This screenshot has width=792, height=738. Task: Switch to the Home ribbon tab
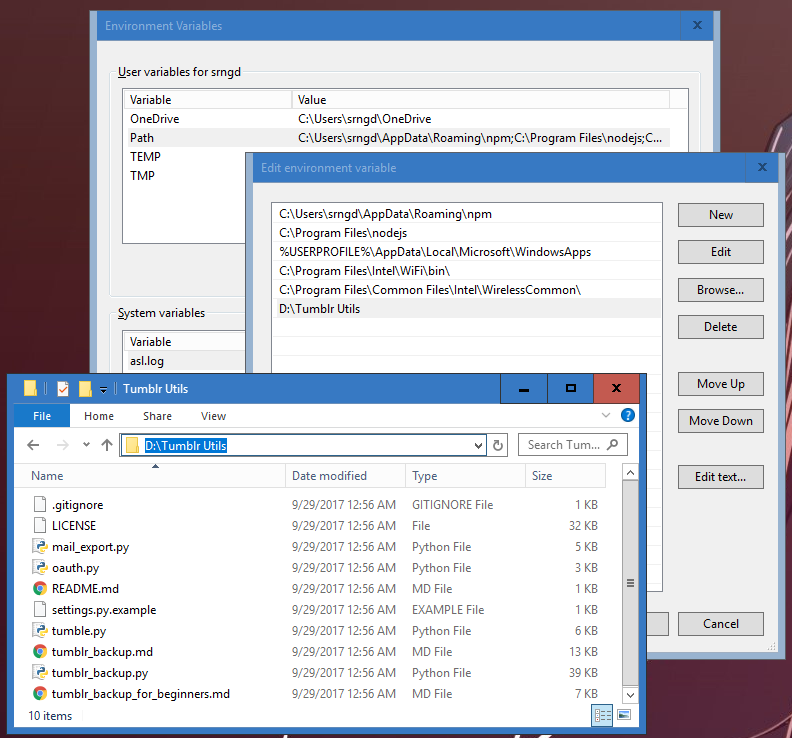click(x=98, y=416)
